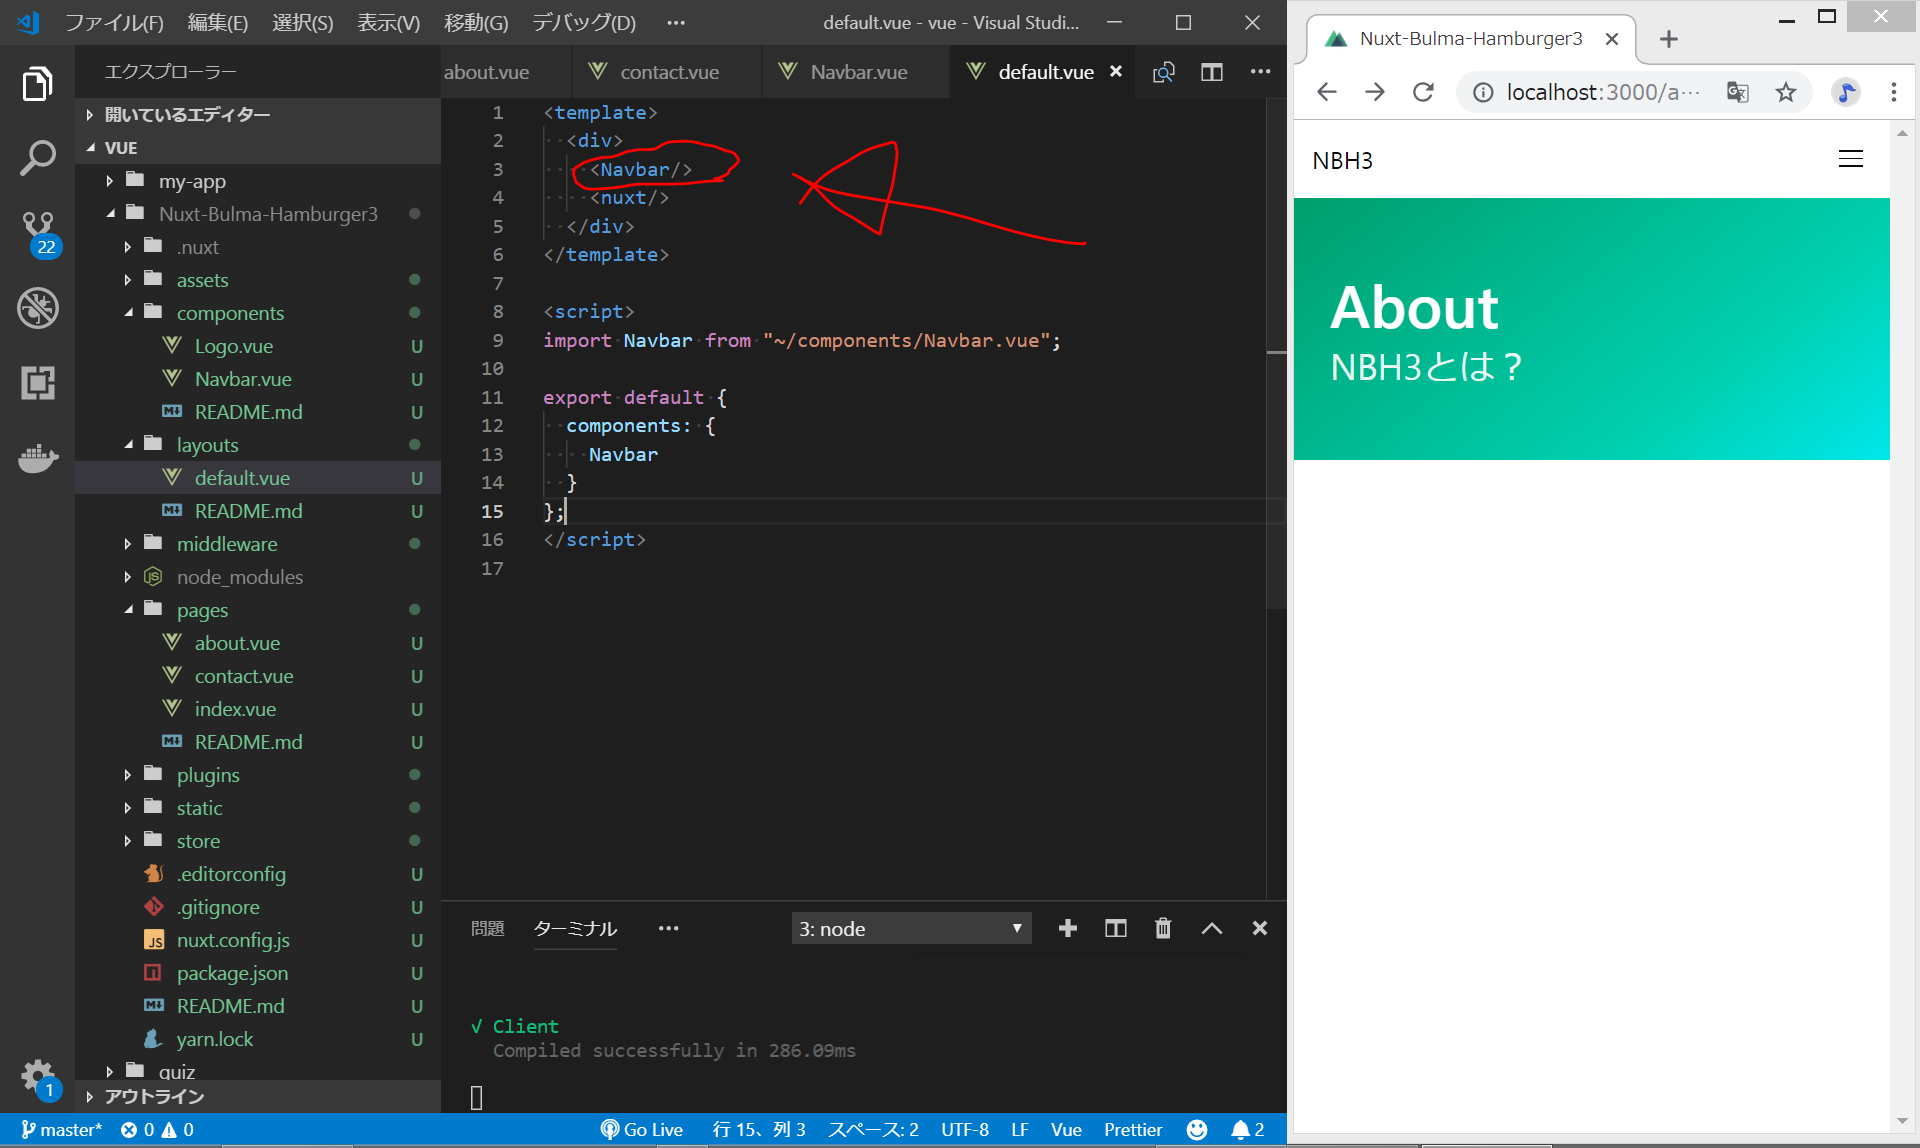Open the ファイル(F) menu

pyautogui.click(x=114, y=22)
